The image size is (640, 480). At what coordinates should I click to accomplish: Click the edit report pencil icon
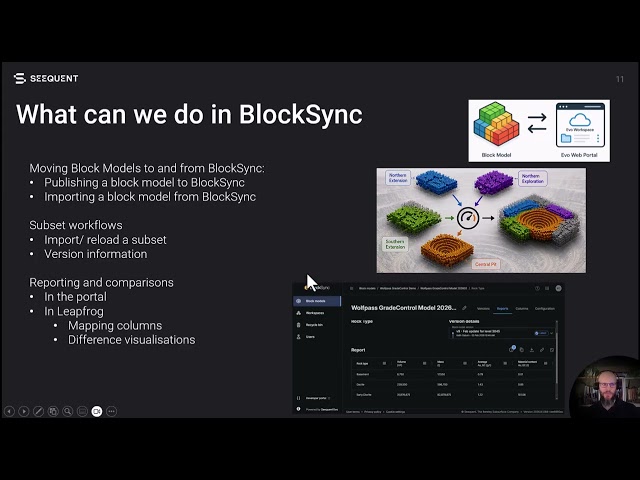pyautogui.click(x=542, y=350)
